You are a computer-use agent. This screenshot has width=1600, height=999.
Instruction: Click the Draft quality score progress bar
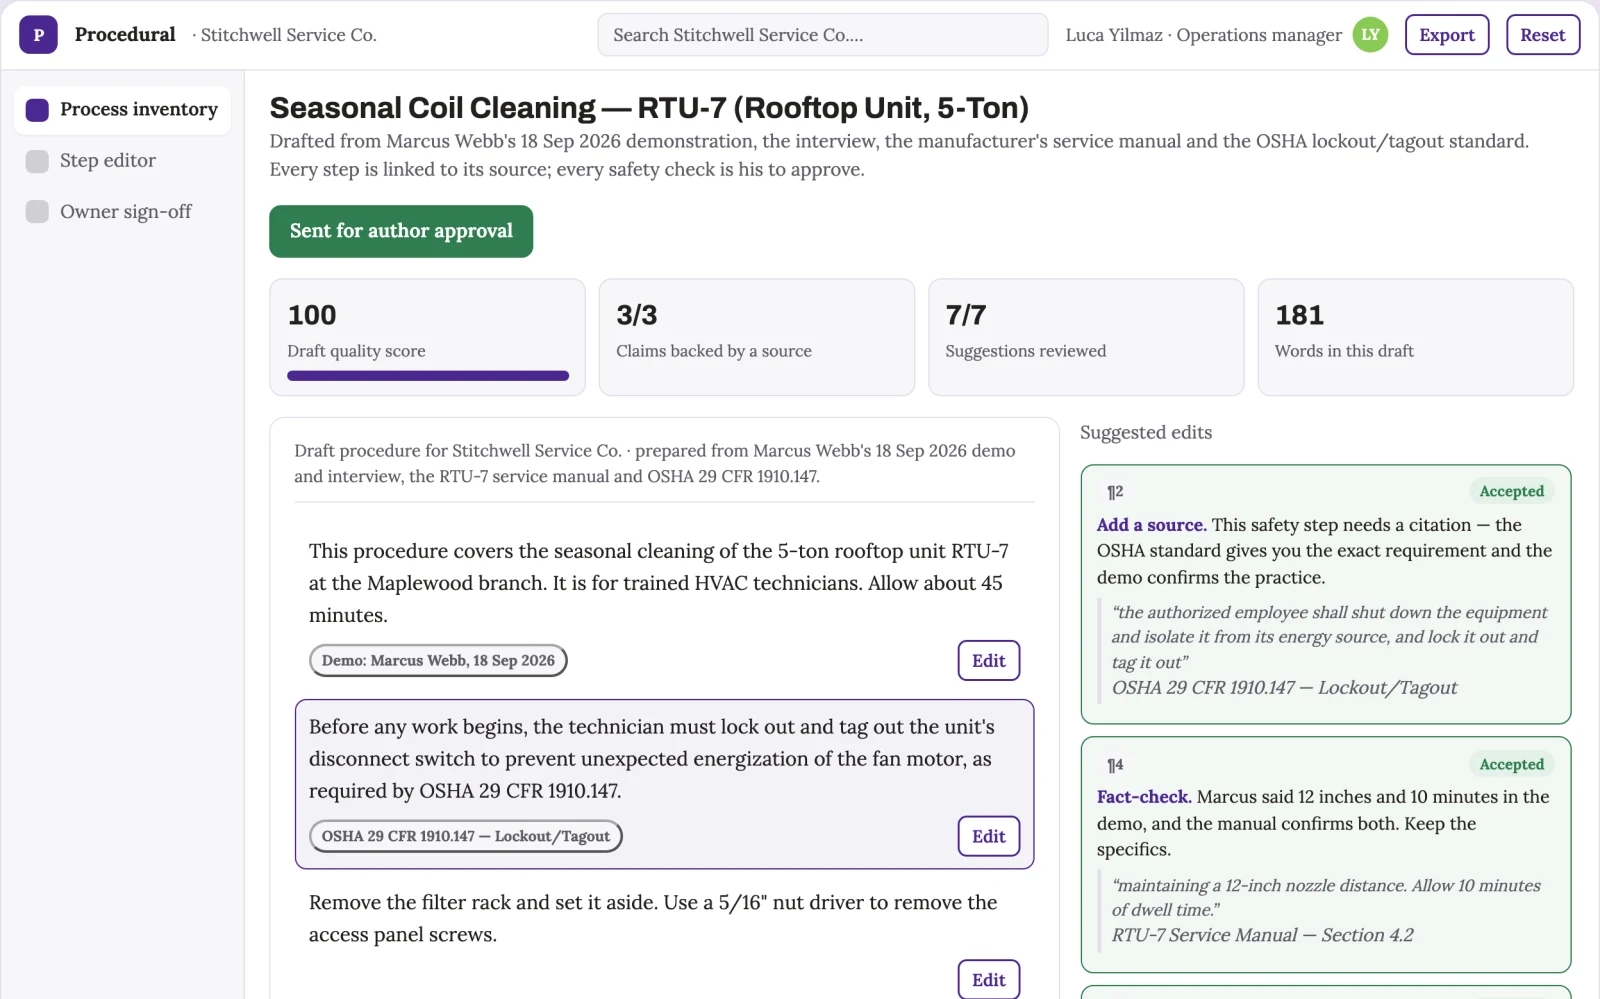pyautogui.click(x=428, y=376)
